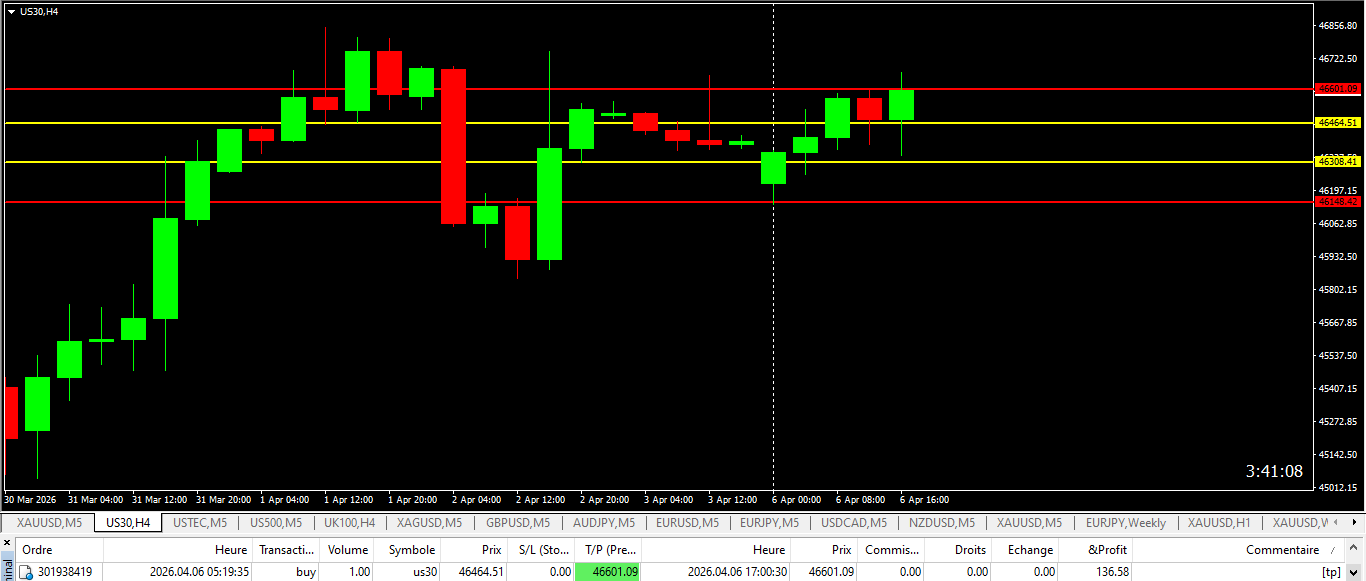Switch to the XAUUSD,M5 tab beside US30,H4
The height and width of the screenshot is (581, 1366).
50,522
